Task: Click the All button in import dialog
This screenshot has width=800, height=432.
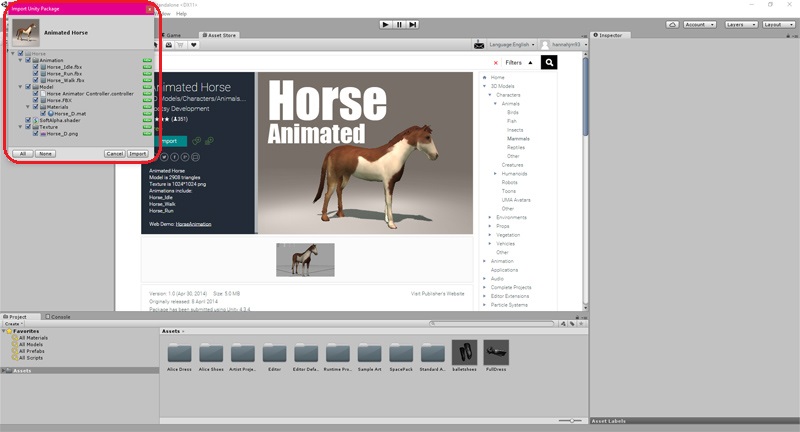Action: point(22,154)
